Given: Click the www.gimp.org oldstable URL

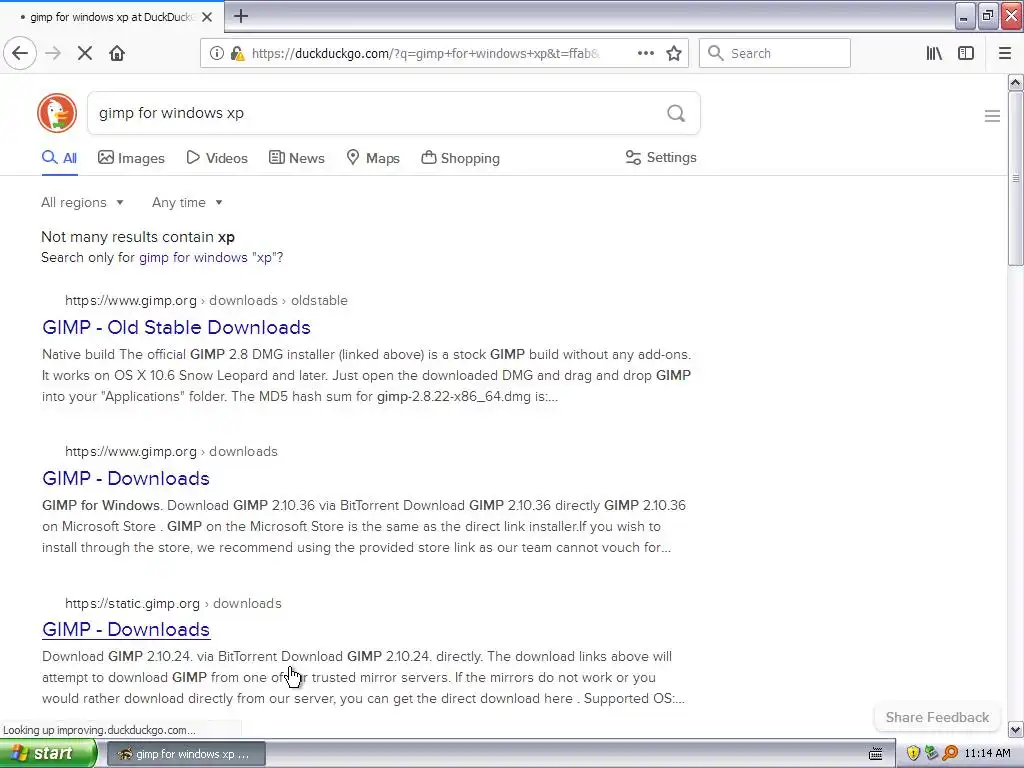Looking at the screenshot, I should (x=206, y=300).
